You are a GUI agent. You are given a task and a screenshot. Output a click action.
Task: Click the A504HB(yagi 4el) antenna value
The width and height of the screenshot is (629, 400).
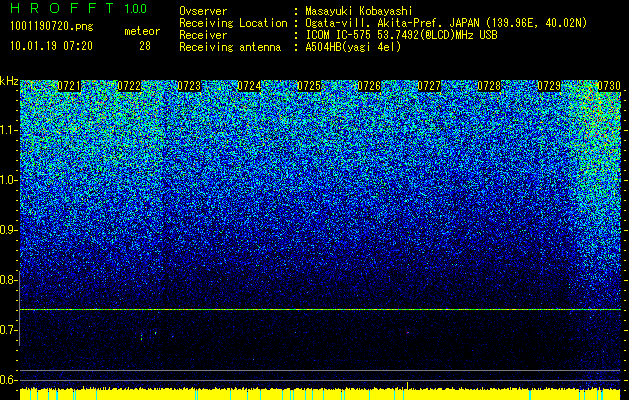click(x=353, y=47)
